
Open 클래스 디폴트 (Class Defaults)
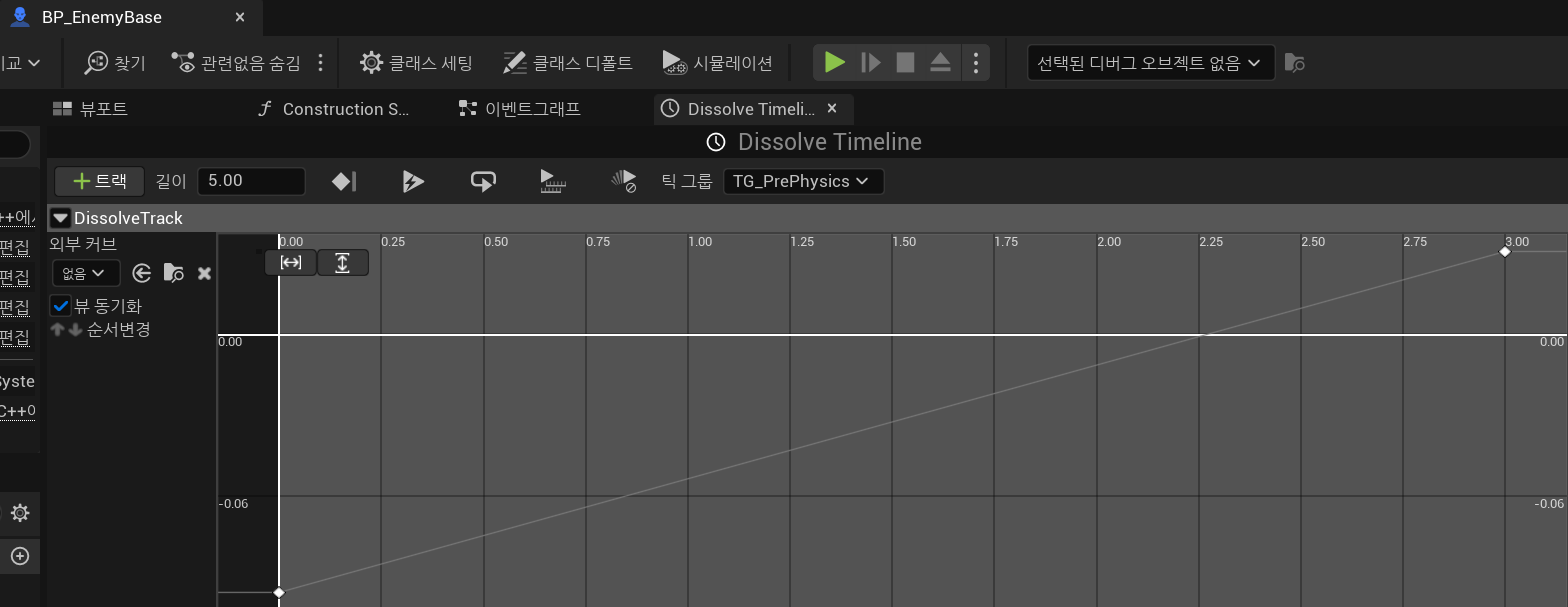[x=567, y=63]
